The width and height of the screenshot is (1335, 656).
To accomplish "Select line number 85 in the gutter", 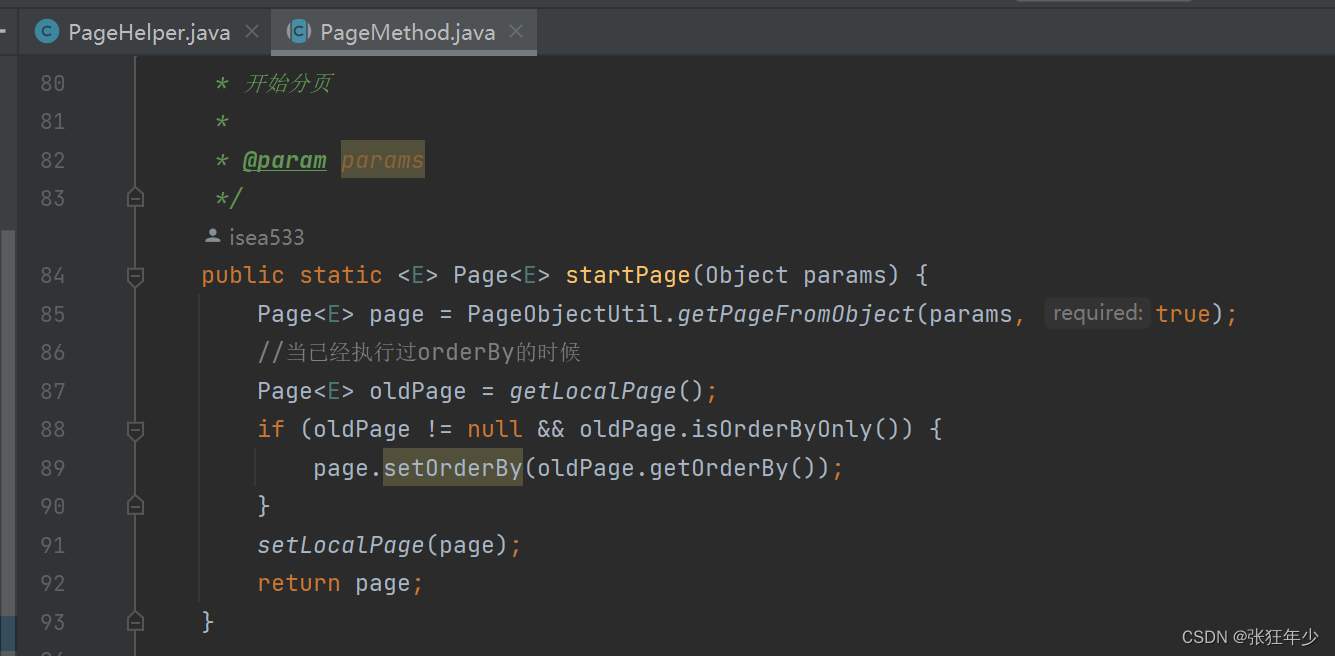I will (52, 314).
